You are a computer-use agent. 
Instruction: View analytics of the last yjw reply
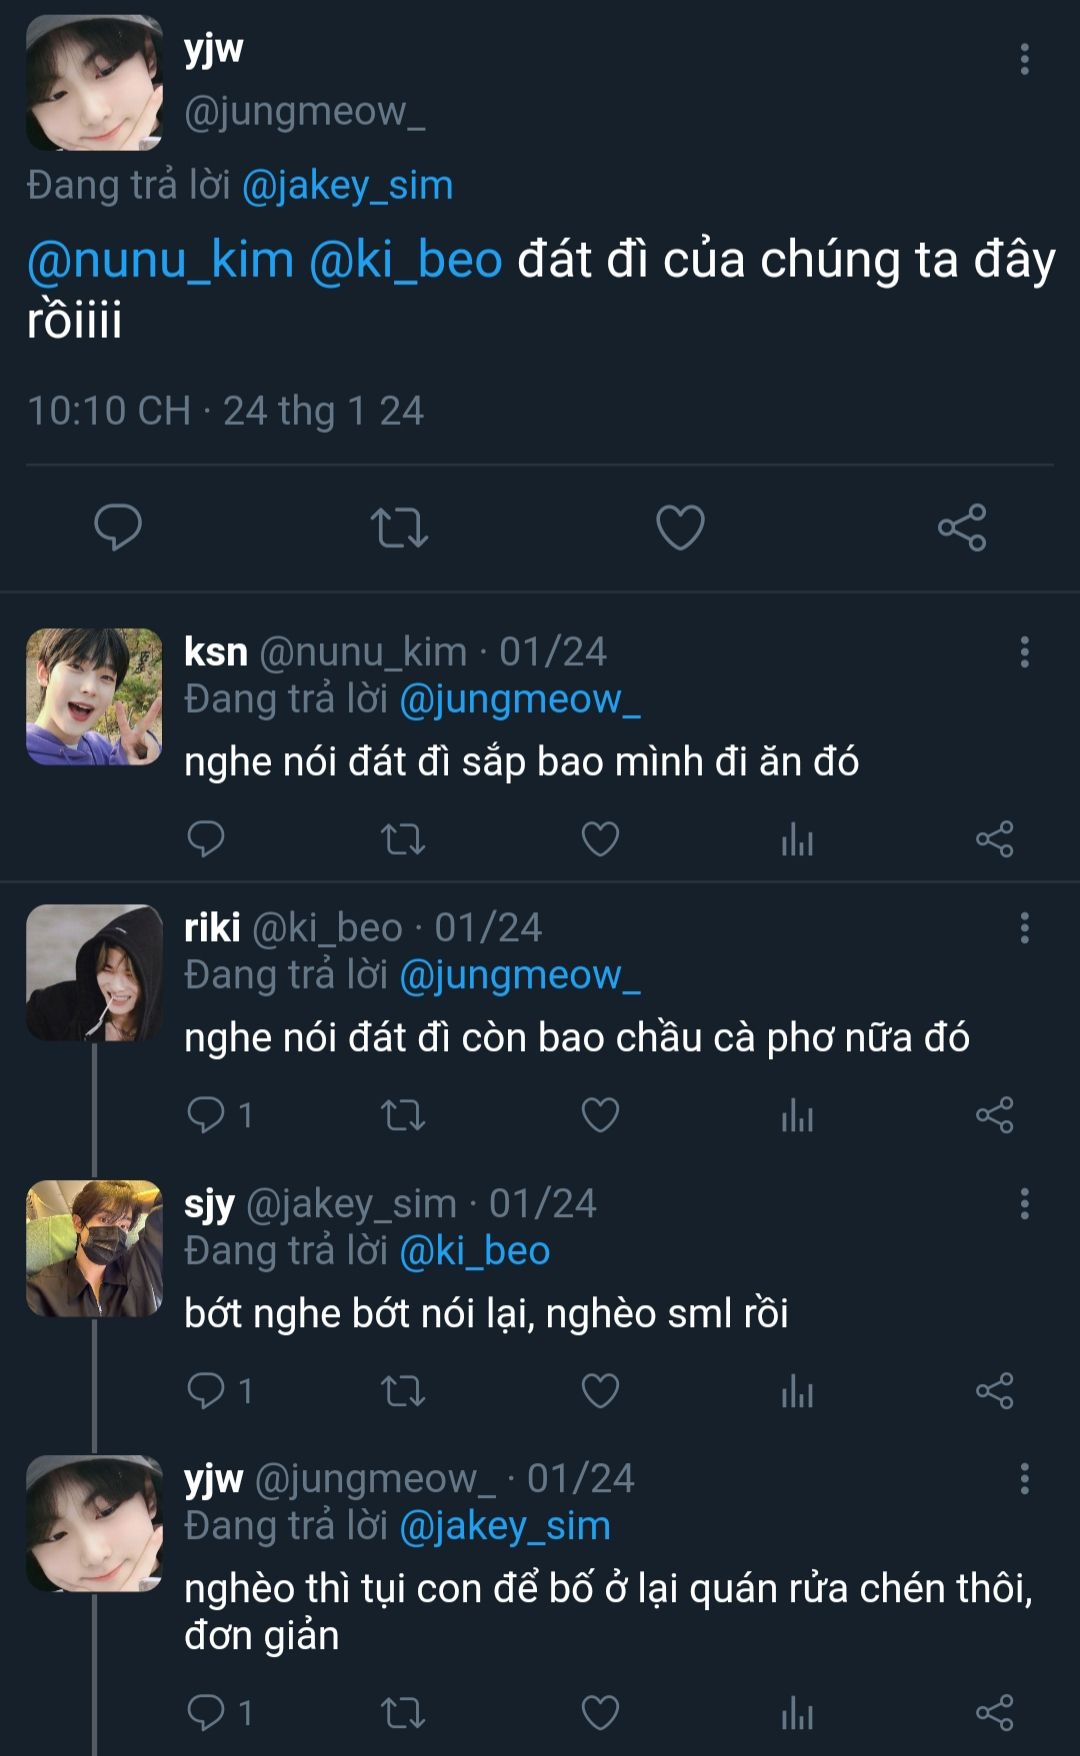pos(797,1712)
